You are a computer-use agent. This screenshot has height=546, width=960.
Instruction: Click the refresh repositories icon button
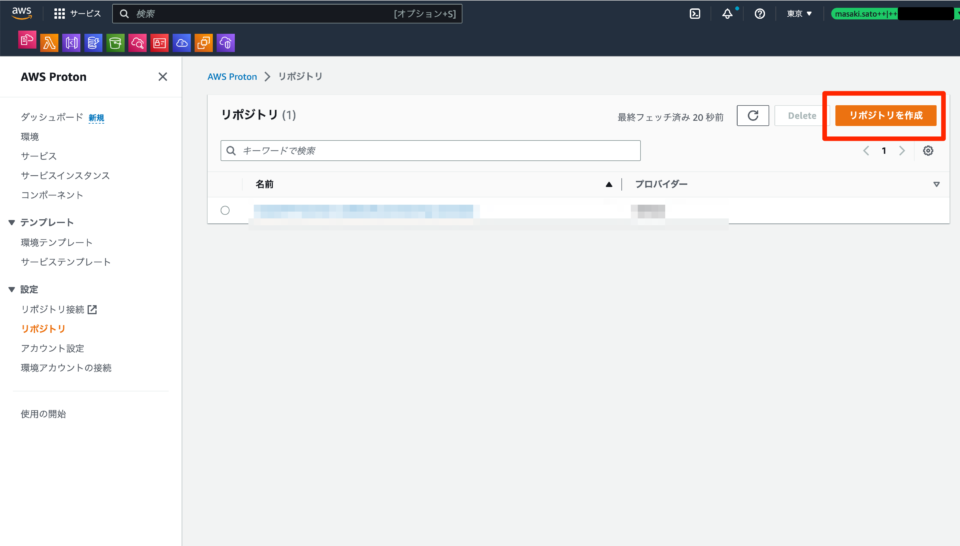pyautogui.click(x=752, y=115)
